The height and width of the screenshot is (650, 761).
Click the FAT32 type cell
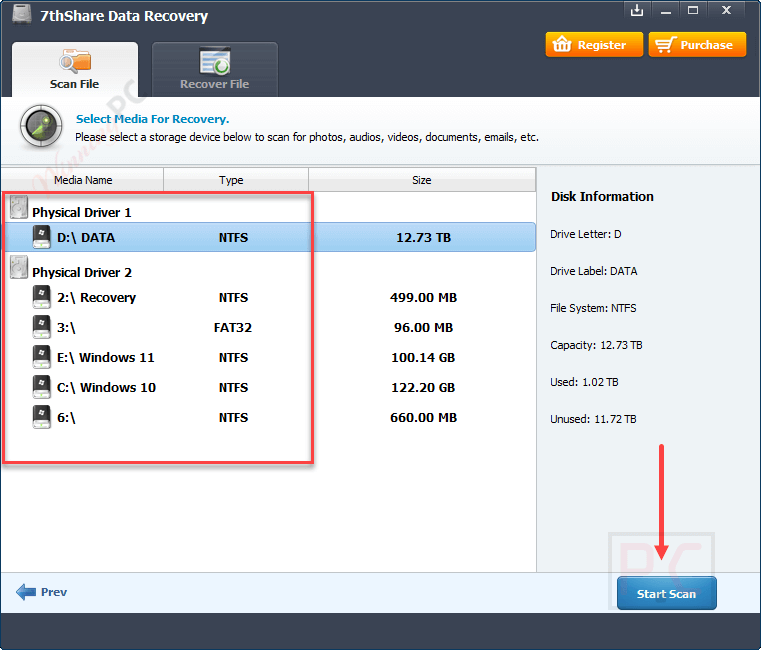coord(233,328)
